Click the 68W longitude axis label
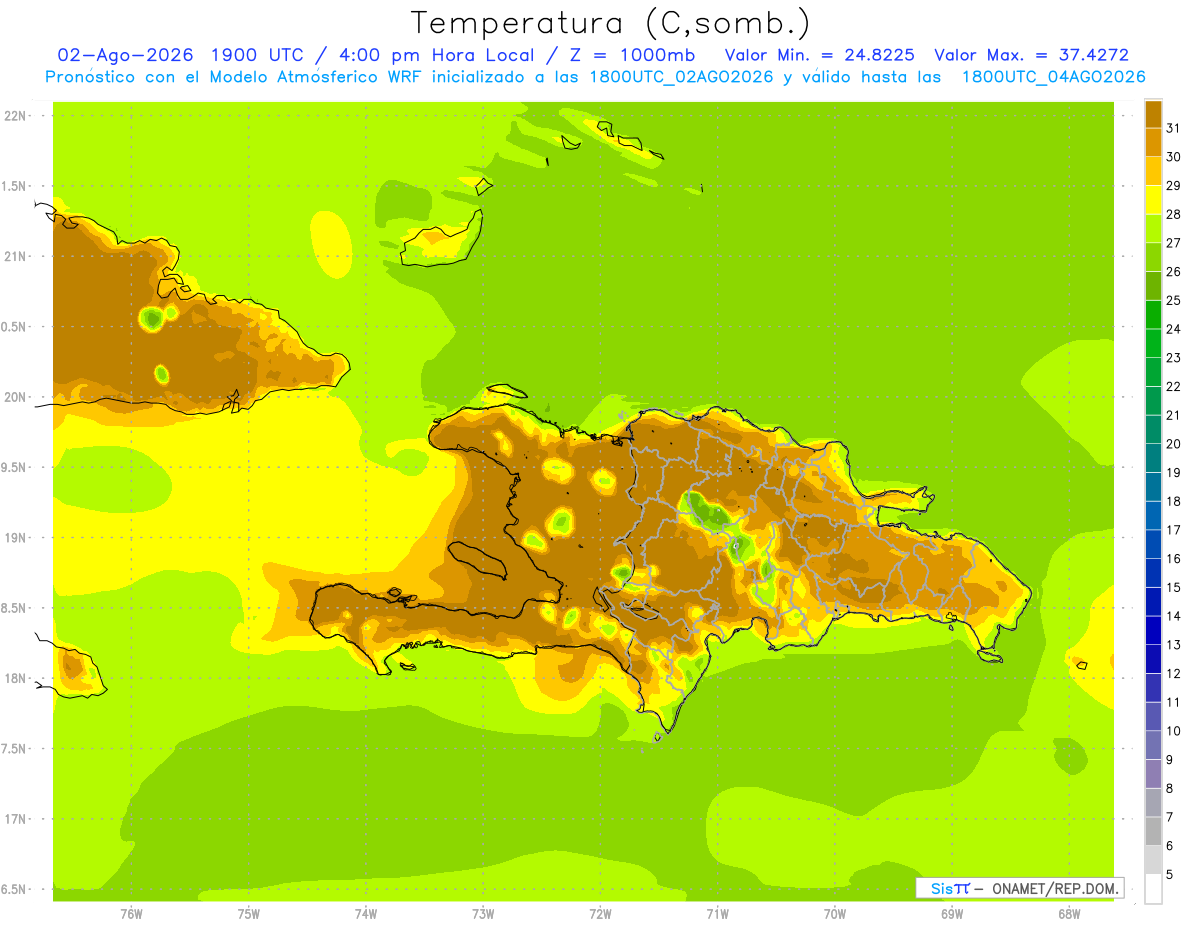The image size is (1200, 927). click(x=1069, y=914)
